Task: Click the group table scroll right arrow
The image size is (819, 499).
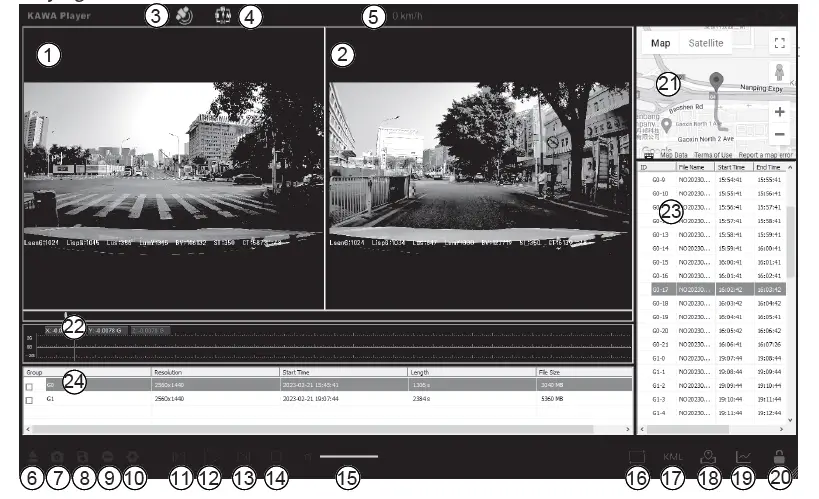Action: [x=628, y=429]
